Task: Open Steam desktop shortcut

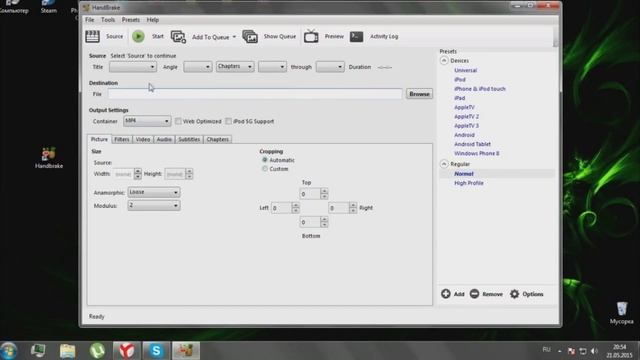Action: 49,7
